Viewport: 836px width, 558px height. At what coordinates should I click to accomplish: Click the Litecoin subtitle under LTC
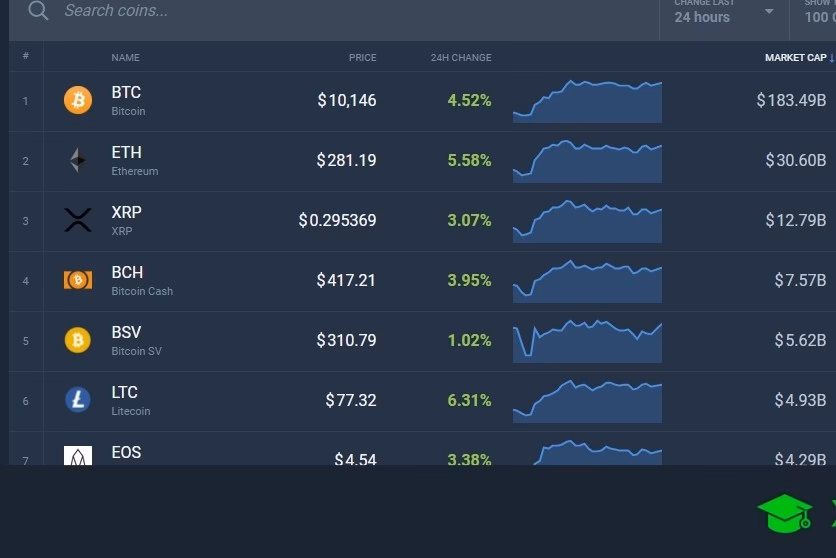click(x=131, y=411)
